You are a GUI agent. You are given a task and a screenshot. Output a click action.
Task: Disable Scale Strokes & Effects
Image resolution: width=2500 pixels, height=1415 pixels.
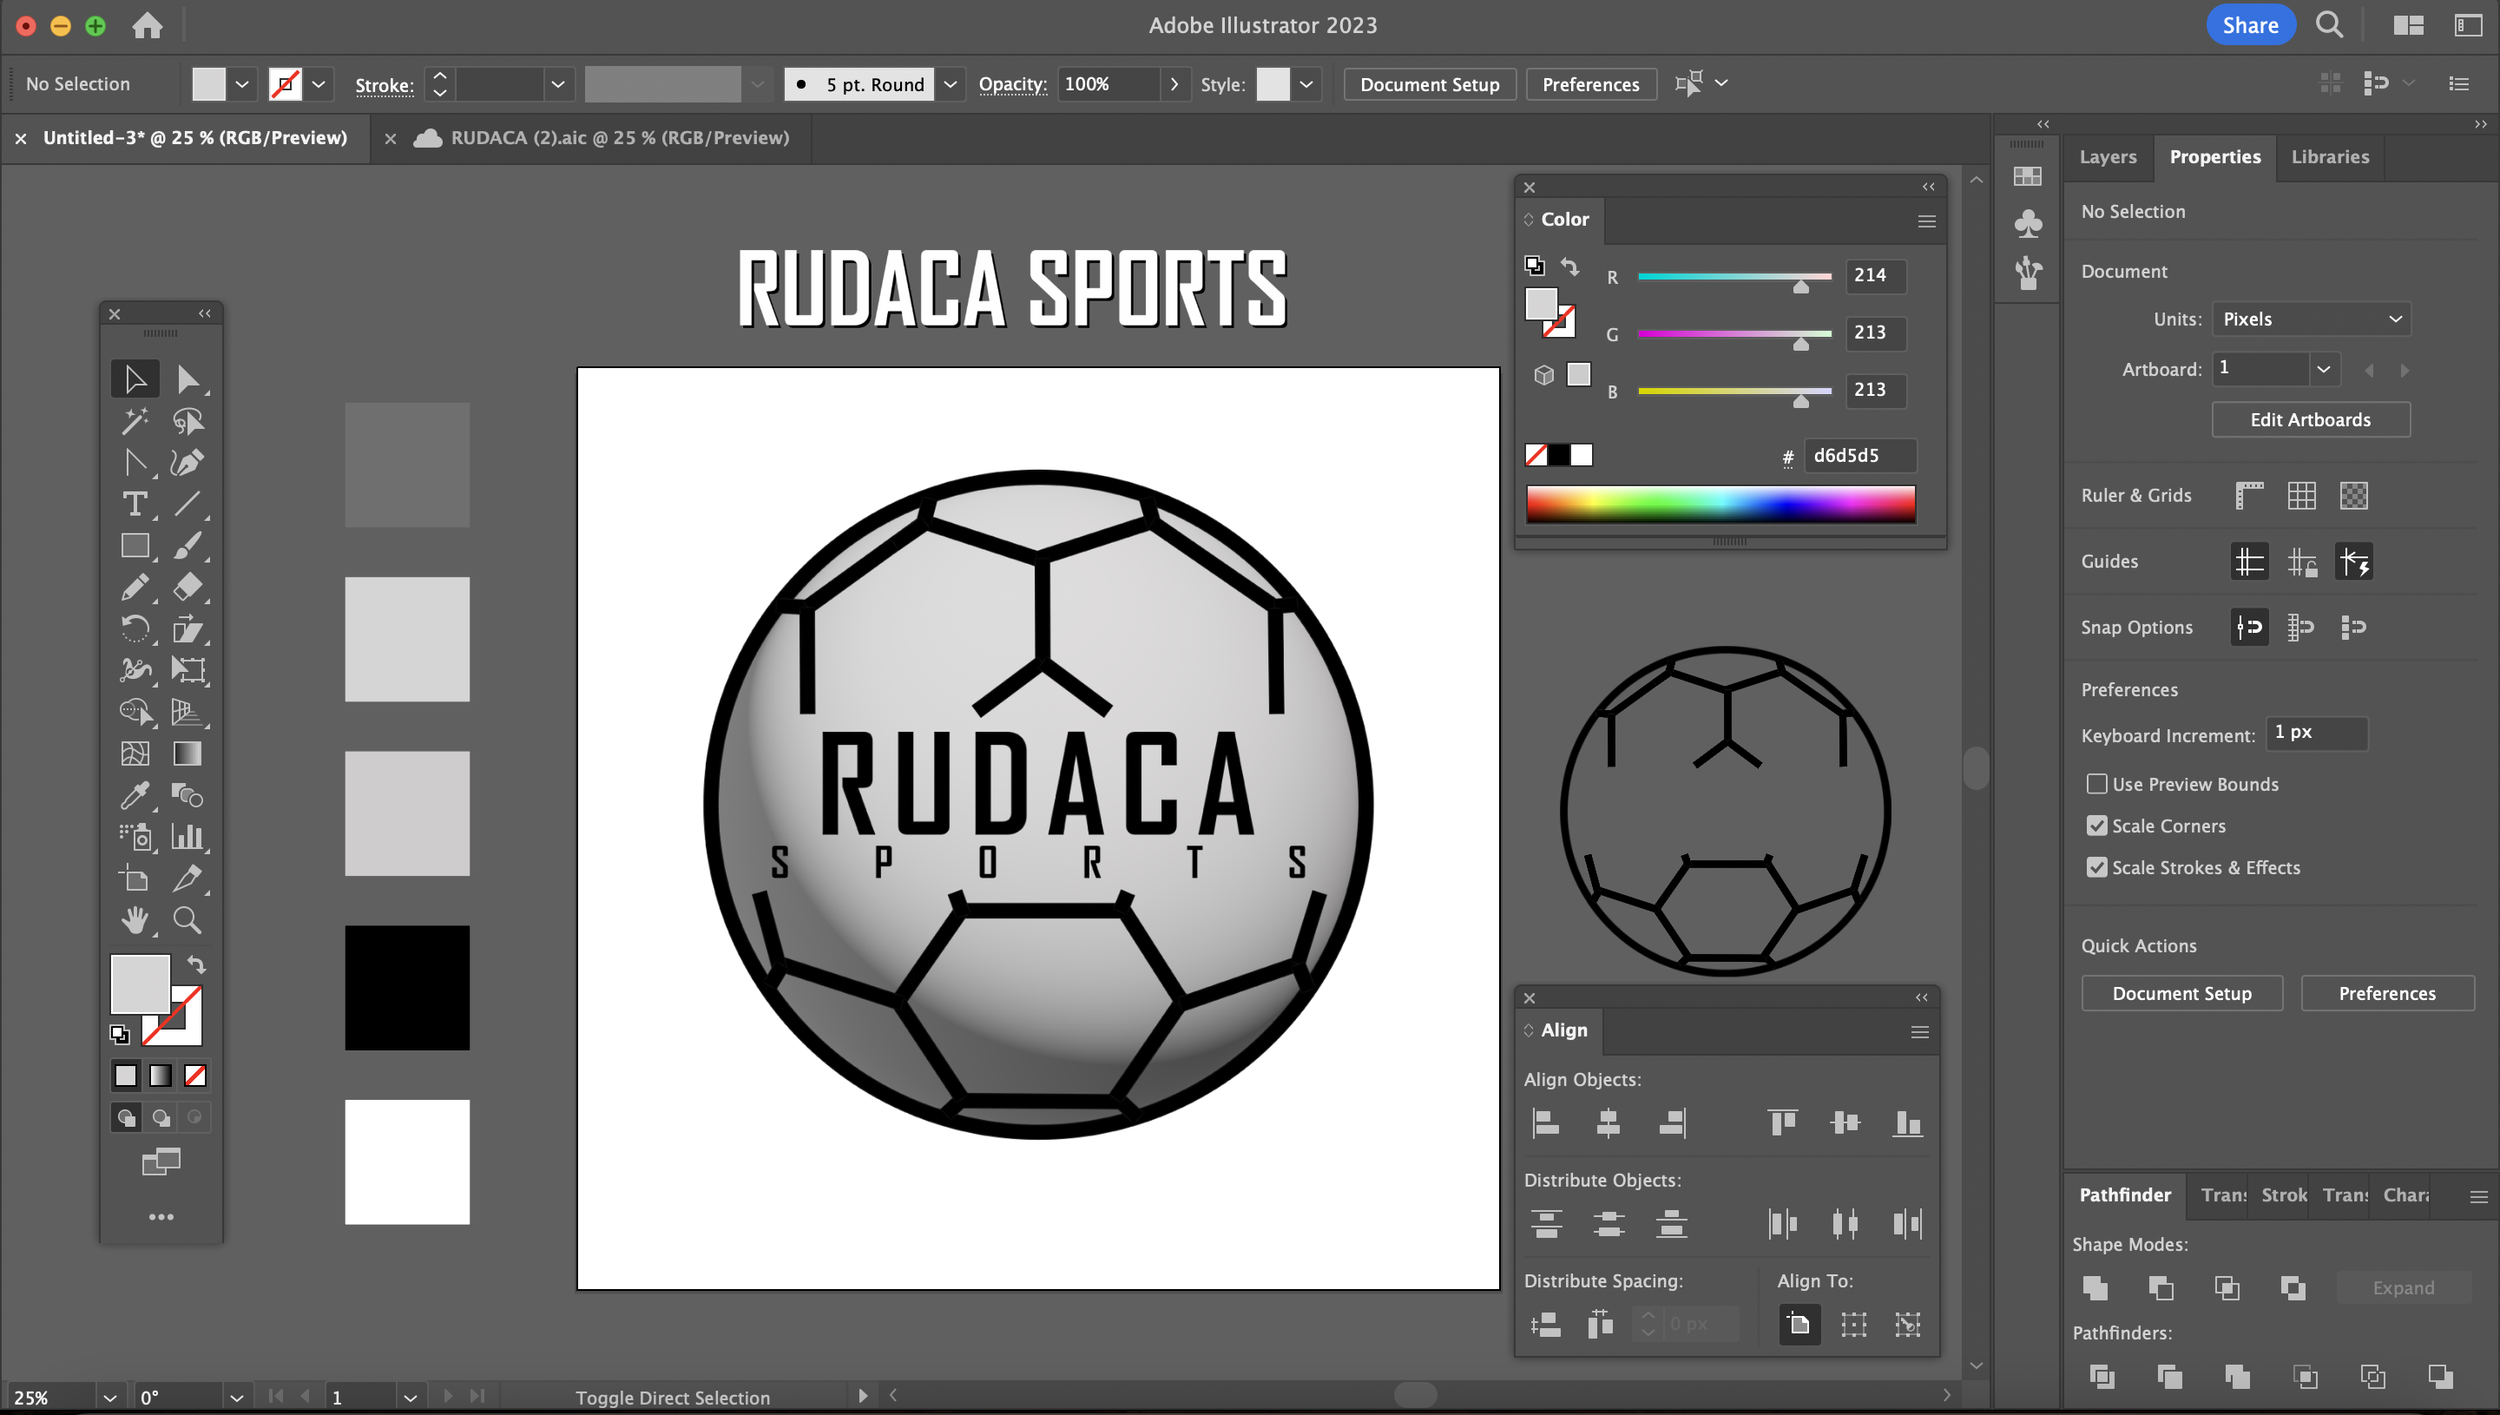point(2097,868)
